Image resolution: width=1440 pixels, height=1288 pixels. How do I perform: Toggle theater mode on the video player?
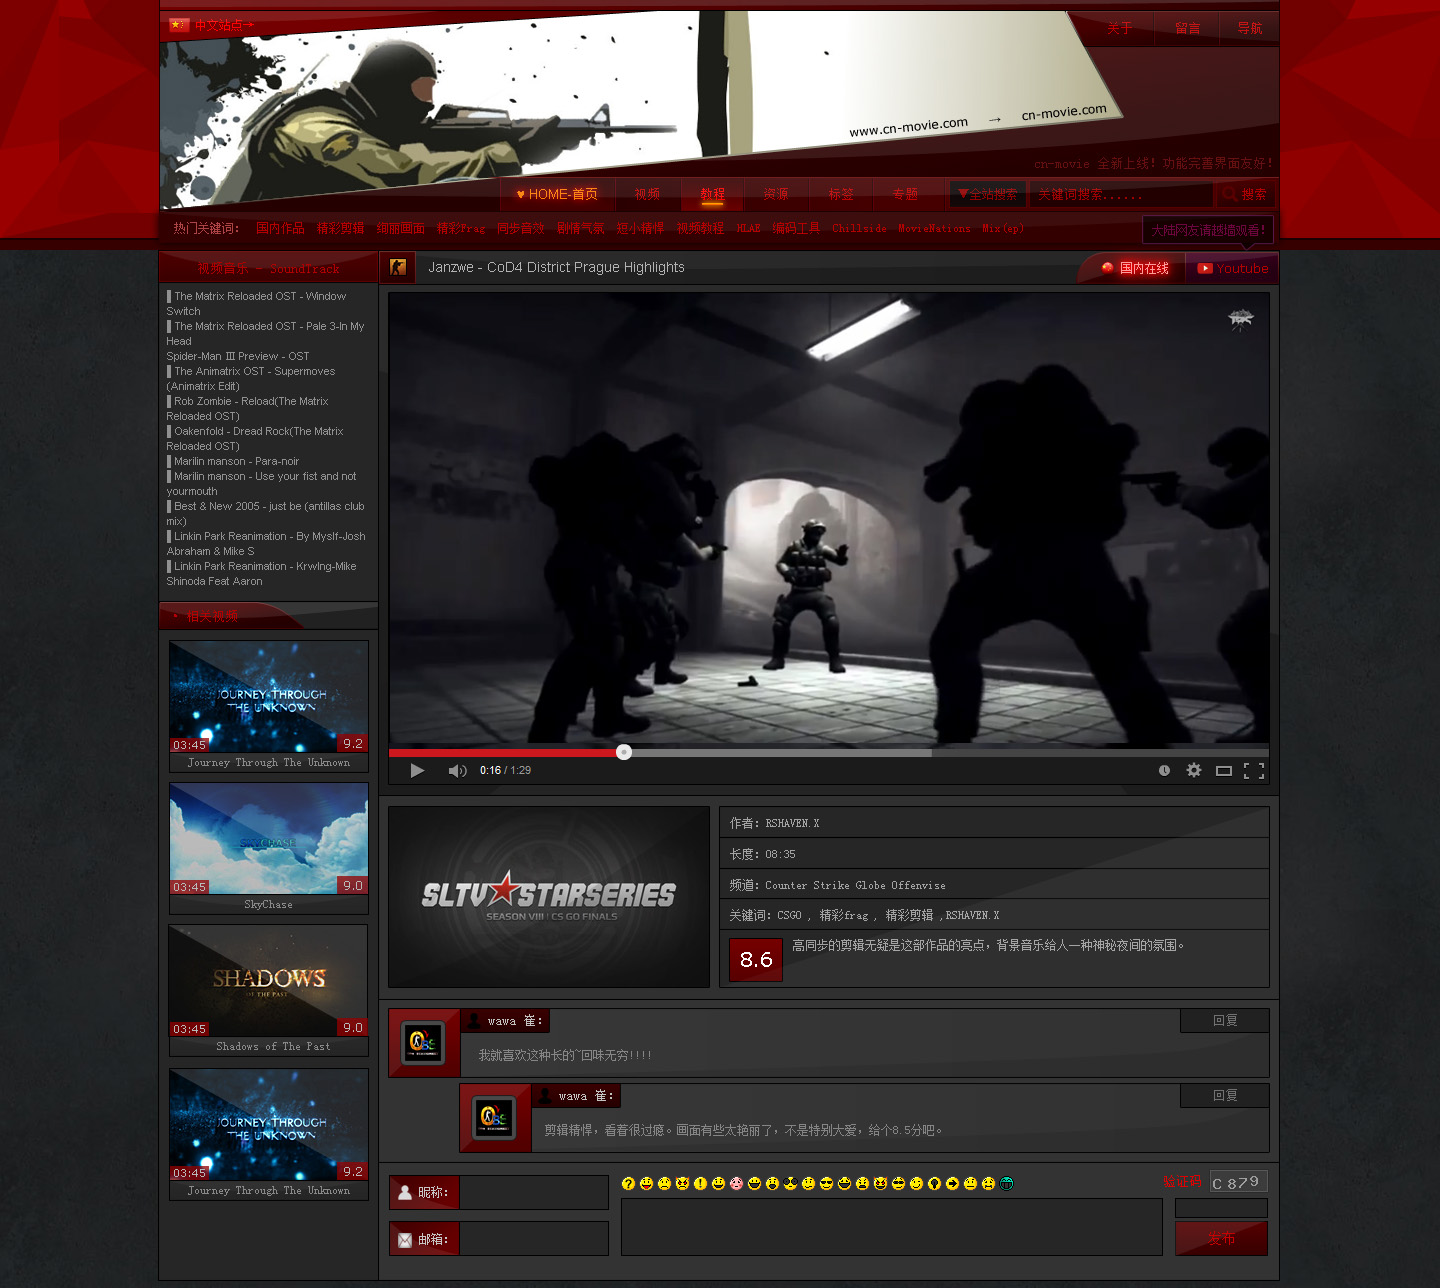point(1223,770)
